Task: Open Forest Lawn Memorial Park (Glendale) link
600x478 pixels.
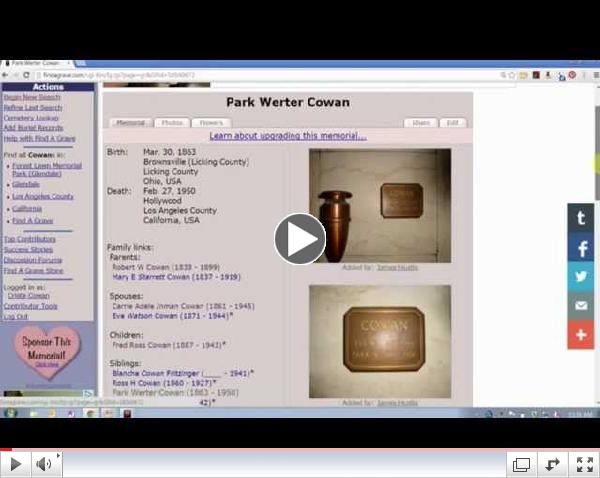Action: coord(47,170)
